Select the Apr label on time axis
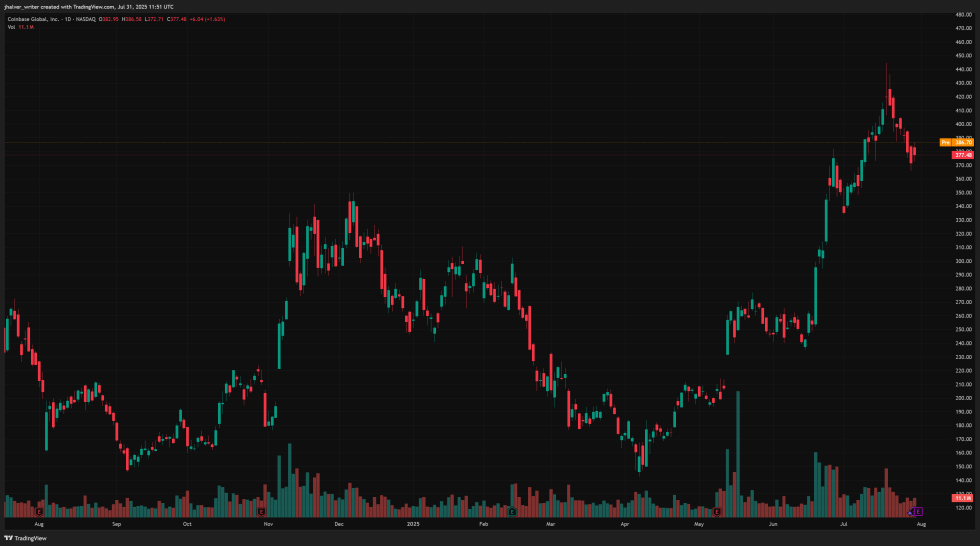 click(625, 522)
